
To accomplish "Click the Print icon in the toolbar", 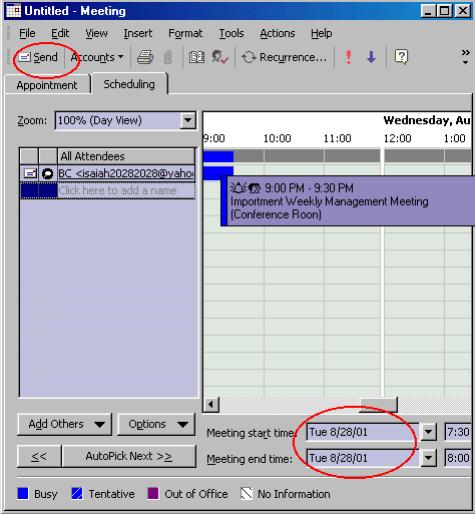I will tap(145, 57).
